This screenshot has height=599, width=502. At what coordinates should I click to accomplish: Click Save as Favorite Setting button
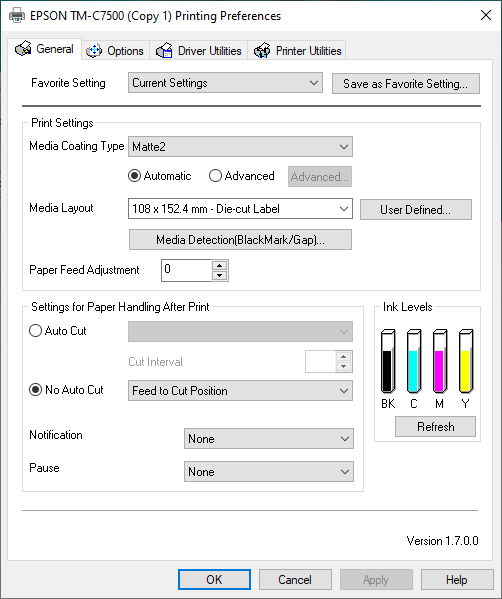pyautogui.click(x=406, y=83)
